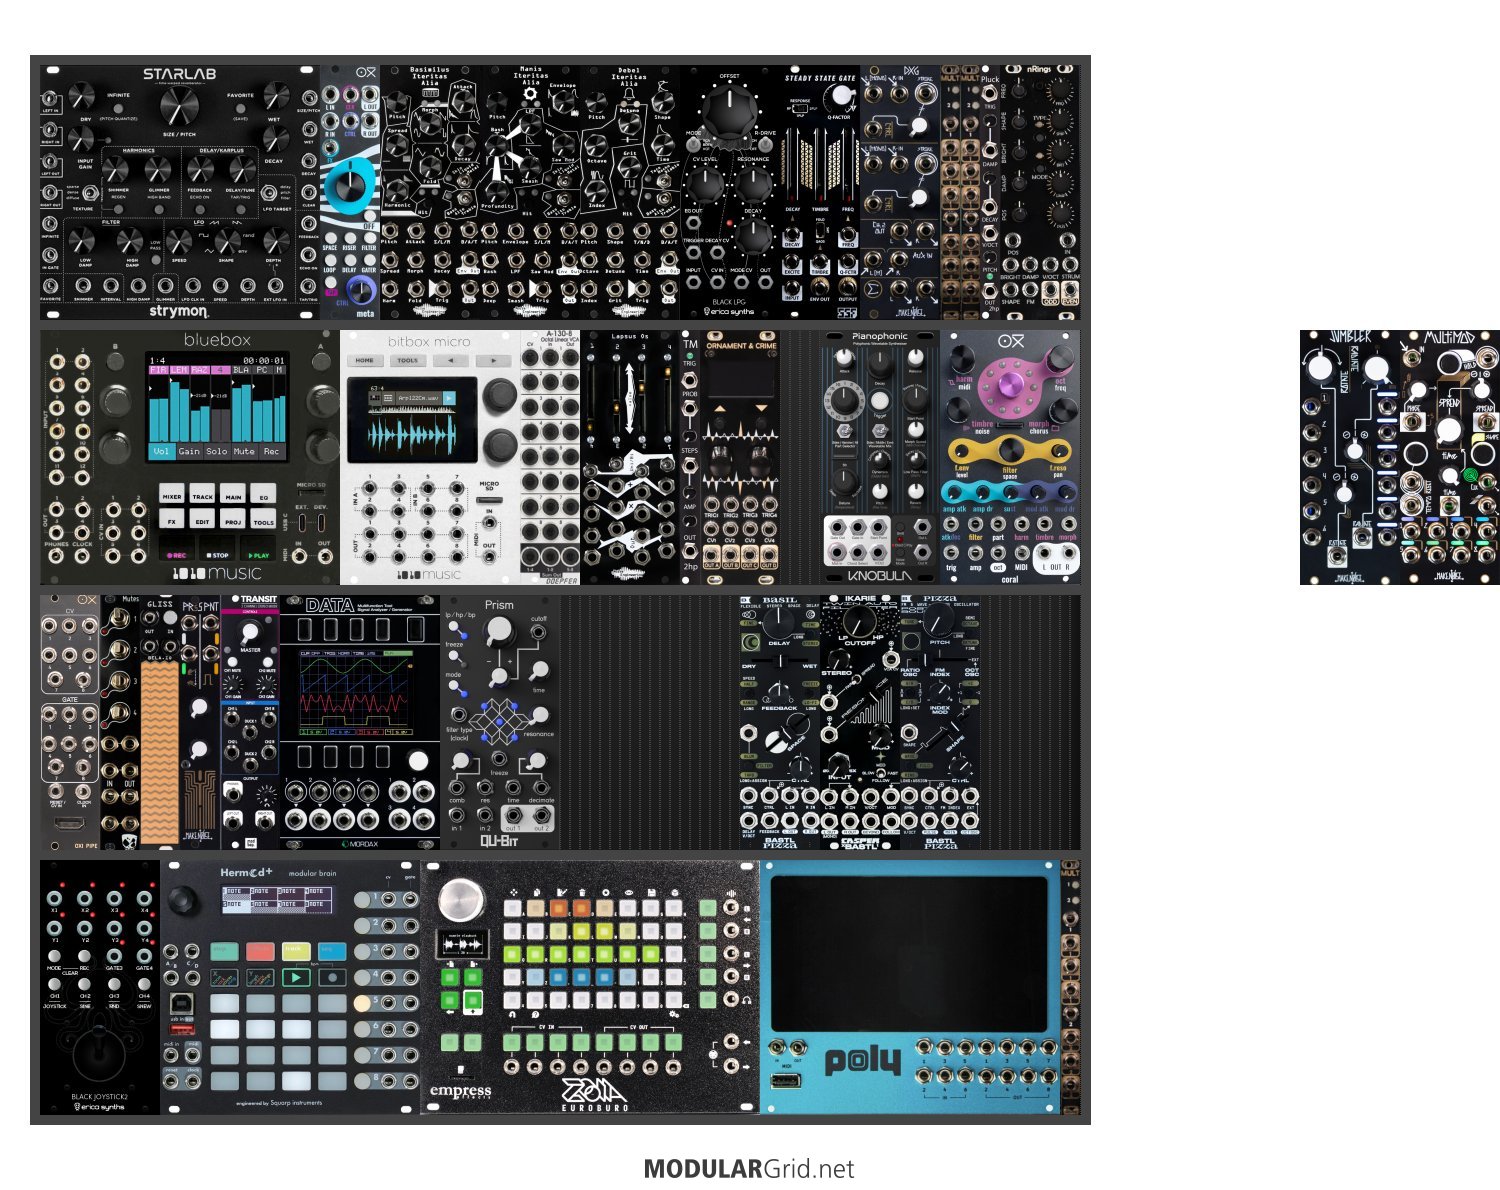This screenshot has height=1190, width=1500.
Task: Click the HOME button on bitbox micro
Action: 365,360
